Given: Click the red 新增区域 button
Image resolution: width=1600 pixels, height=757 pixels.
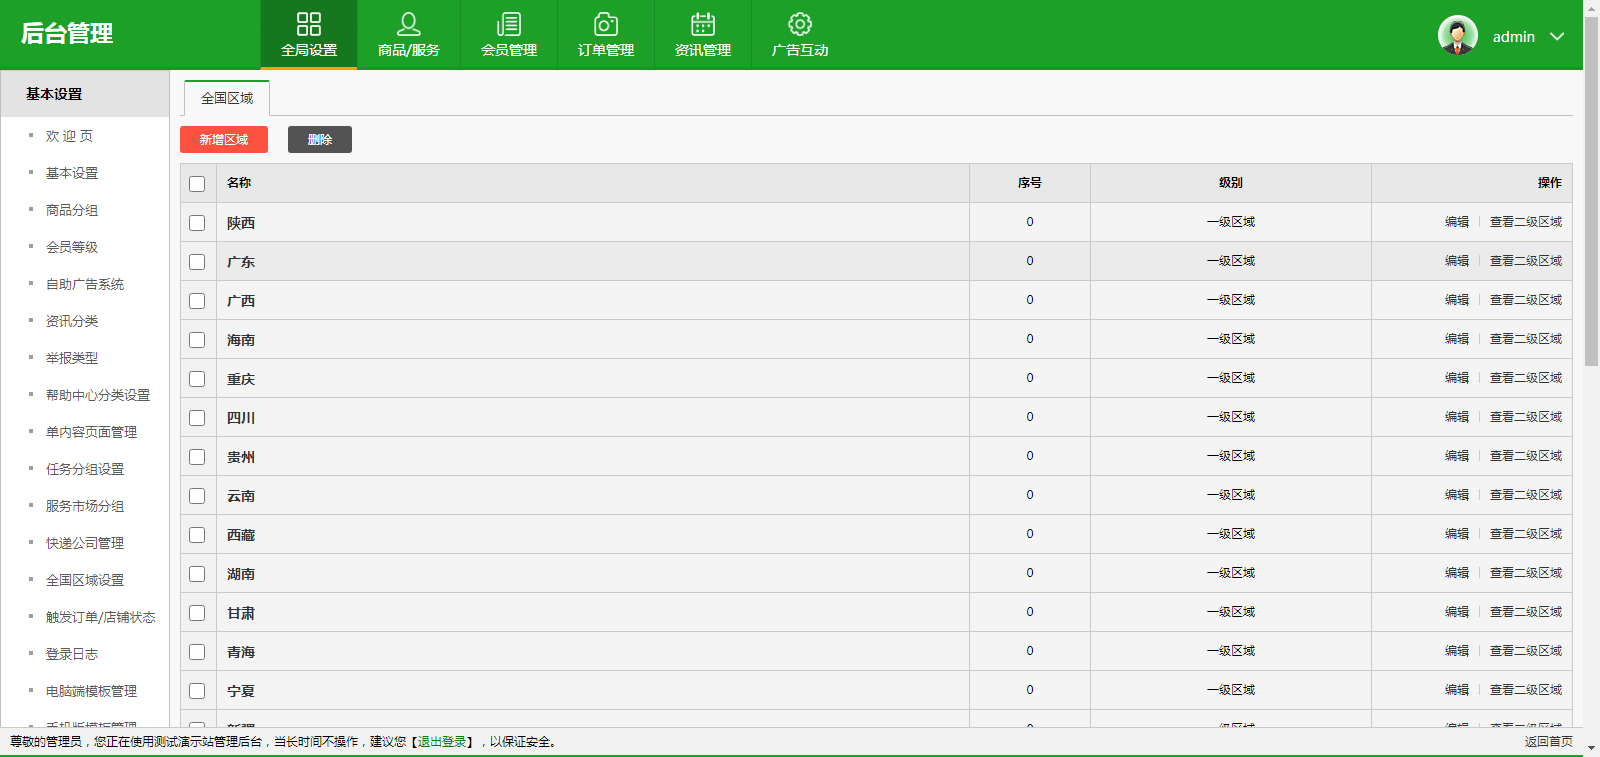Looking at the screenshot, I should point(224,140).
